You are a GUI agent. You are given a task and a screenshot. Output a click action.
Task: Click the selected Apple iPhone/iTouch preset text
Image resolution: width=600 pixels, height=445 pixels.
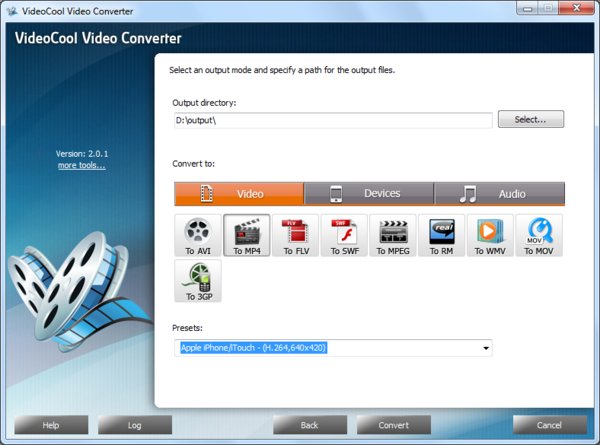[x=253, y=348]
